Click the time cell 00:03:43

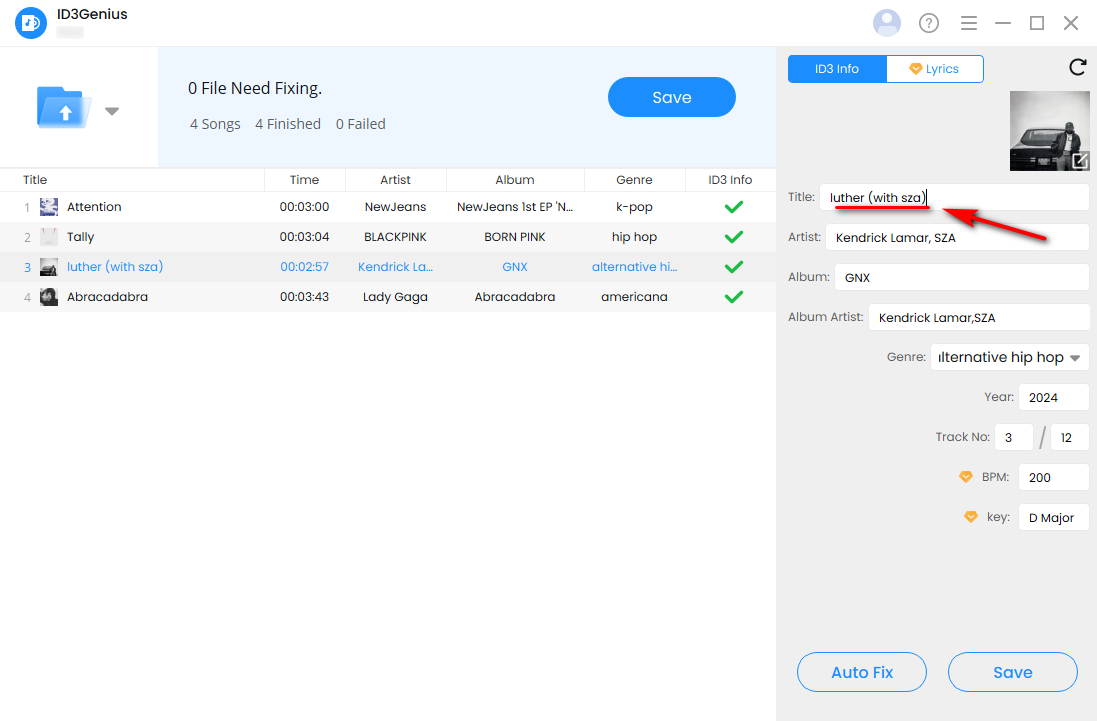(304, 297)
